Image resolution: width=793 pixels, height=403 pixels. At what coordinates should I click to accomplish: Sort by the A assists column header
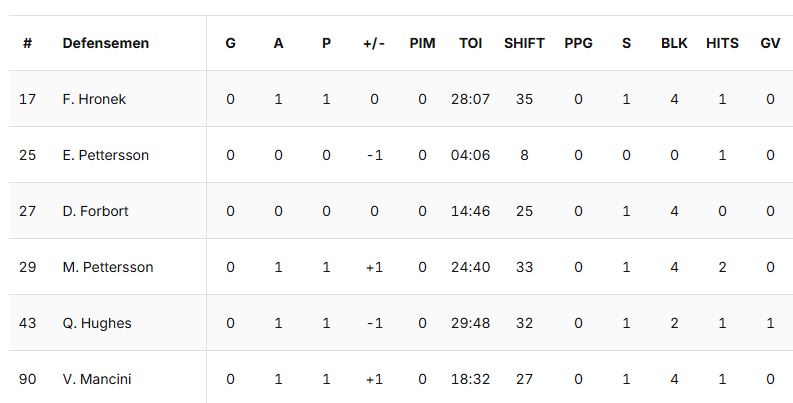pos(278,43)
